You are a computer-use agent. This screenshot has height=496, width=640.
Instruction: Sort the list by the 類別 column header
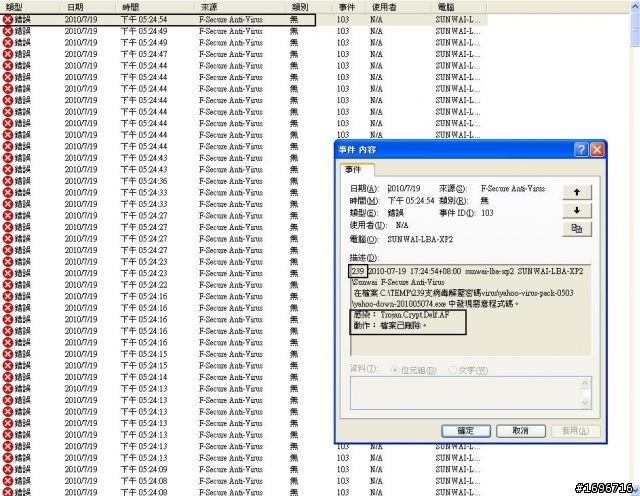coord(309,7)
